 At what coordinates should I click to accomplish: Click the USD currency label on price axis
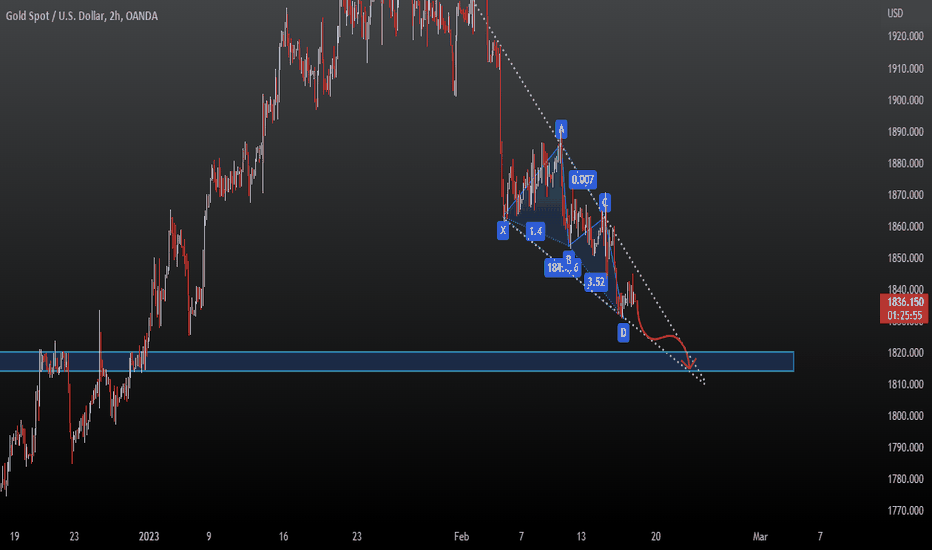tap(895, 13)
